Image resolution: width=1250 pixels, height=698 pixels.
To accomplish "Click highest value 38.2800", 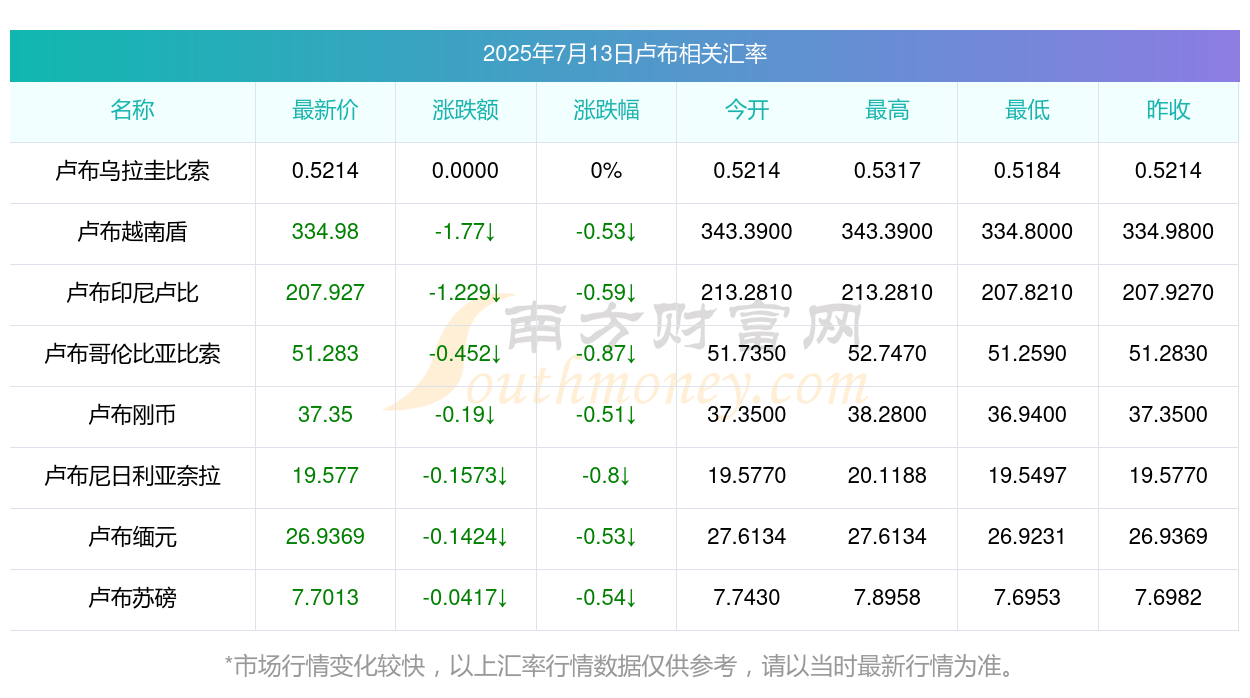I will point(887,415).
